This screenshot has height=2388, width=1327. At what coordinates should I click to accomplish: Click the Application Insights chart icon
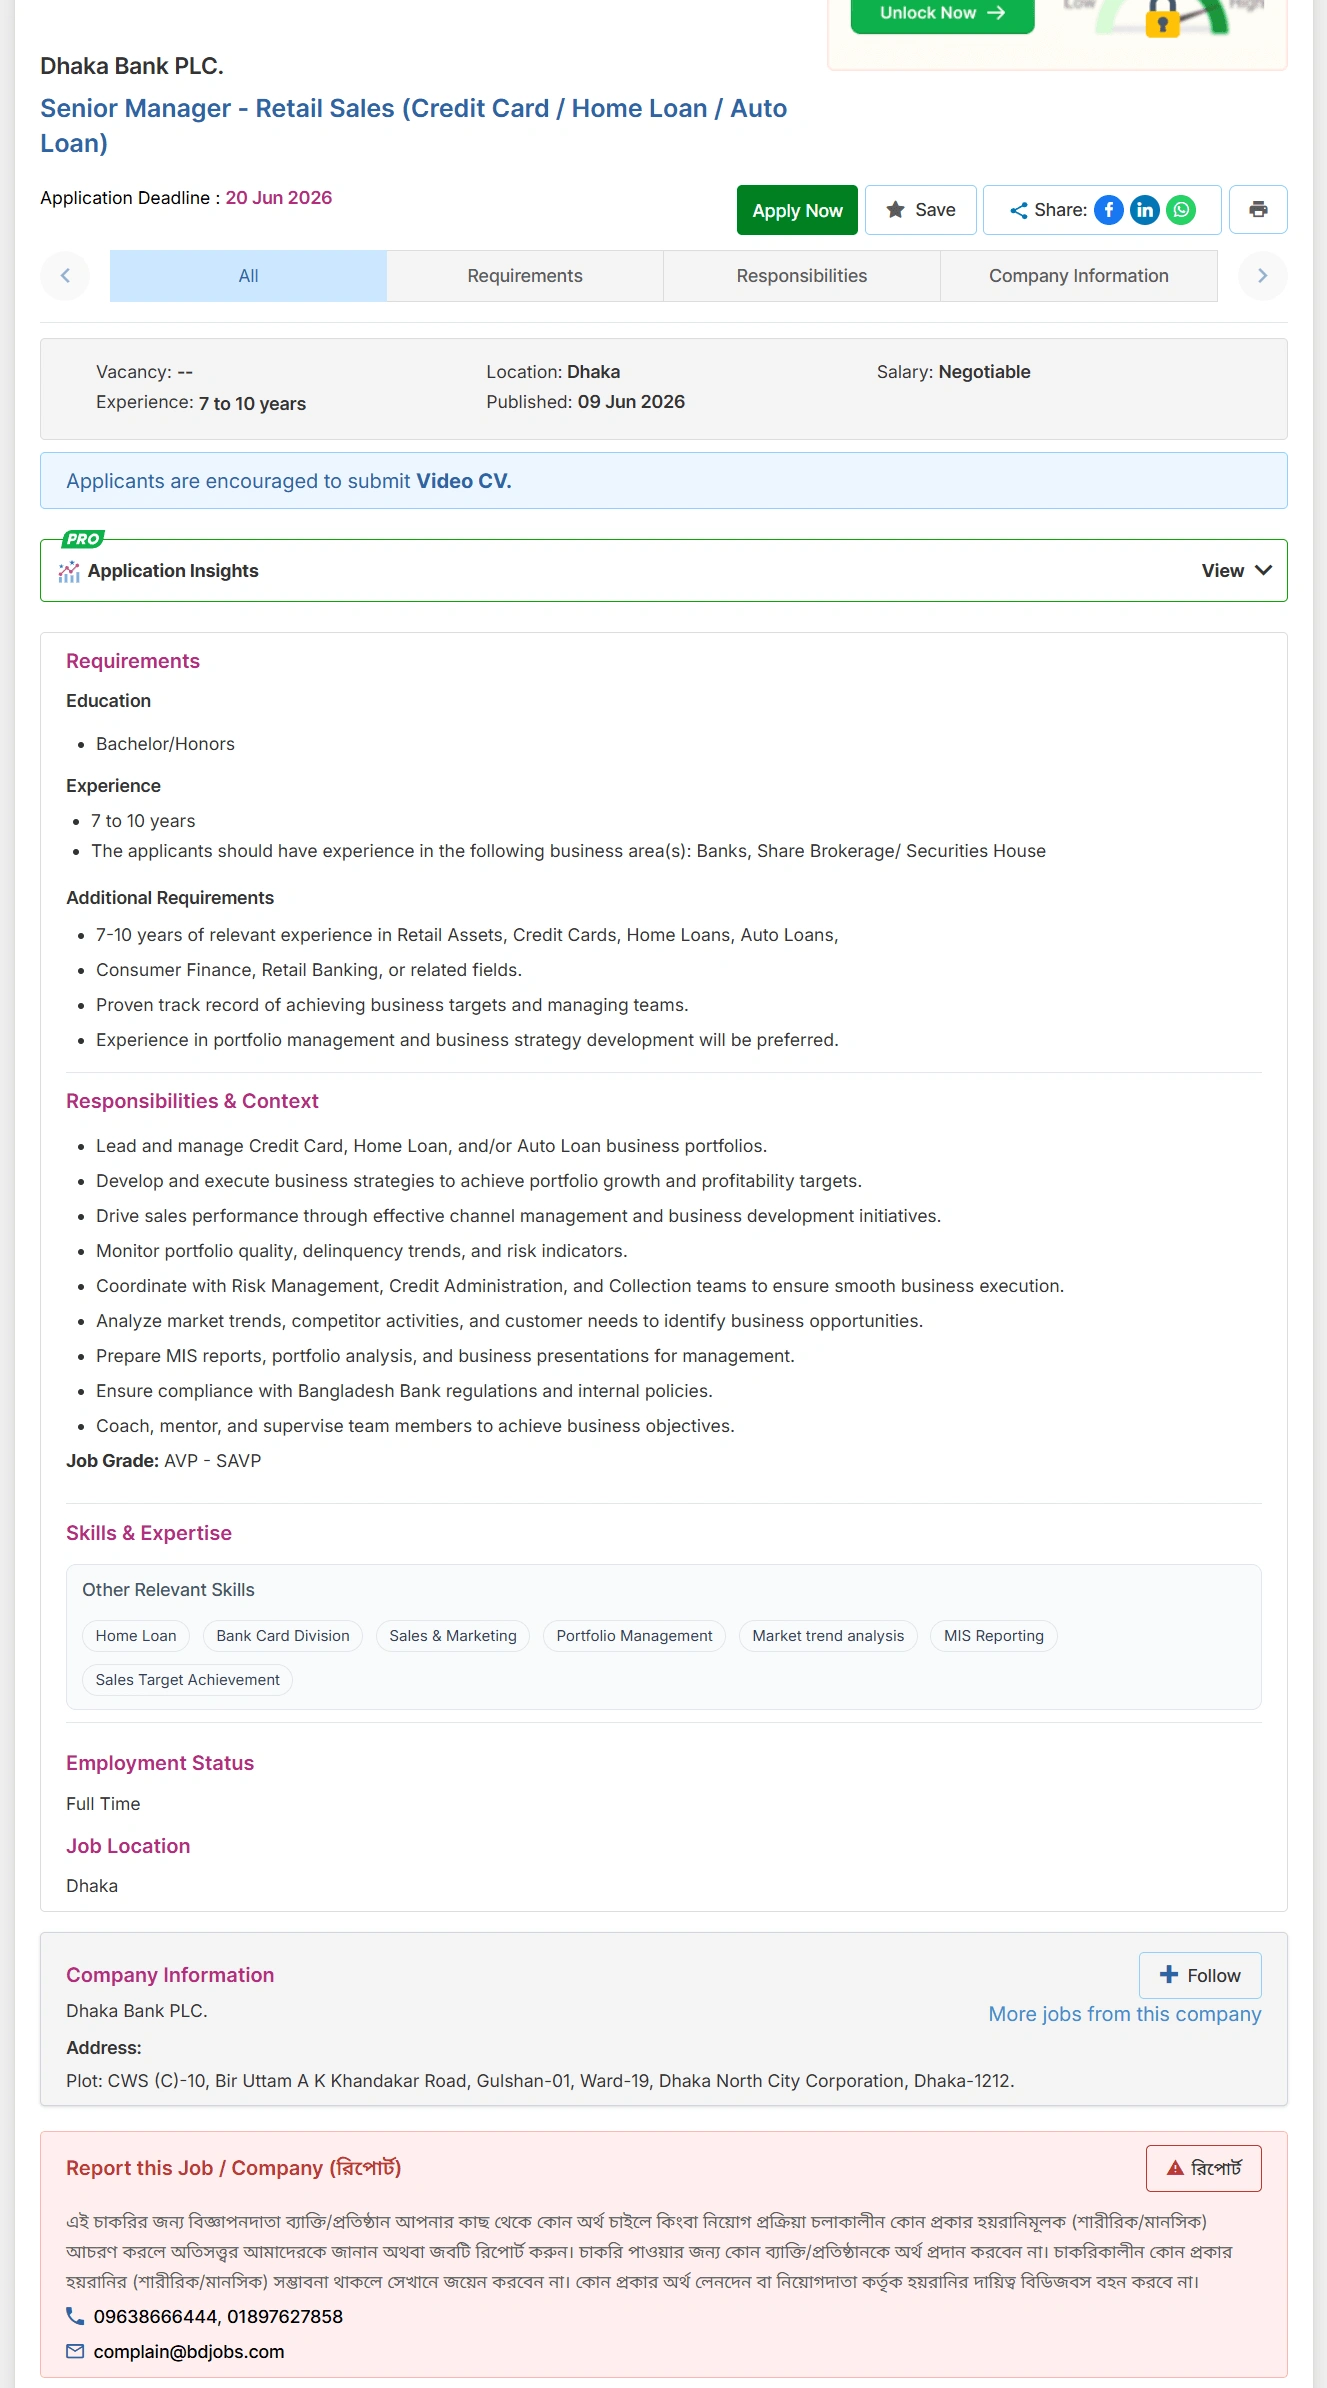coord(69,571)
